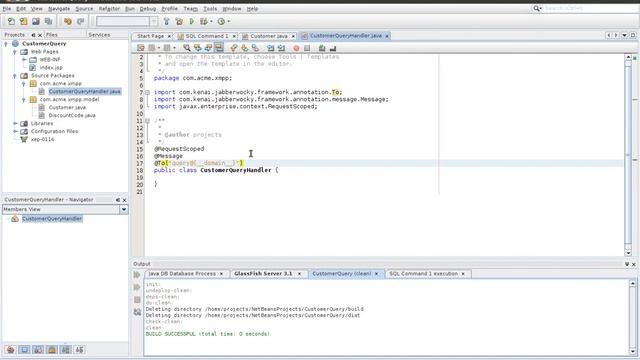The image size is (640, 360).
Task: Click the Clean and Build Project icon
Action: click(x=179, y=21)
